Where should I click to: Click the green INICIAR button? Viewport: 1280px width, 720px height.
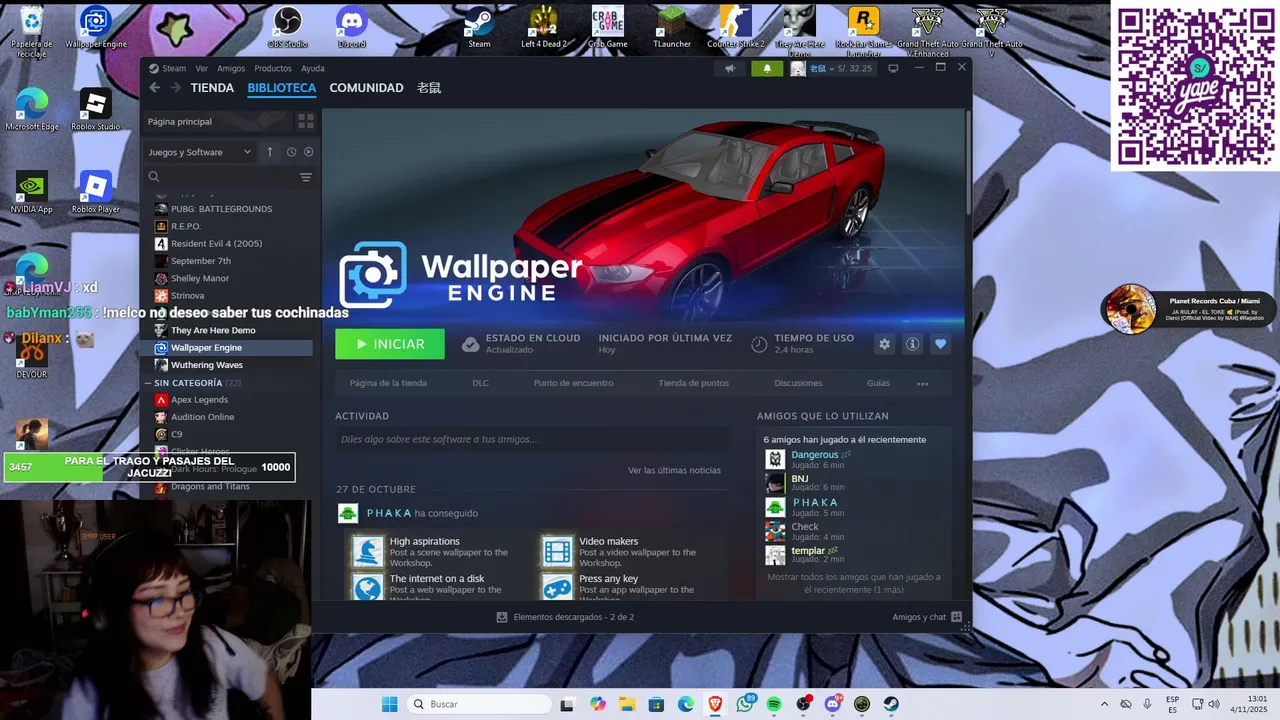pos(390,344)
